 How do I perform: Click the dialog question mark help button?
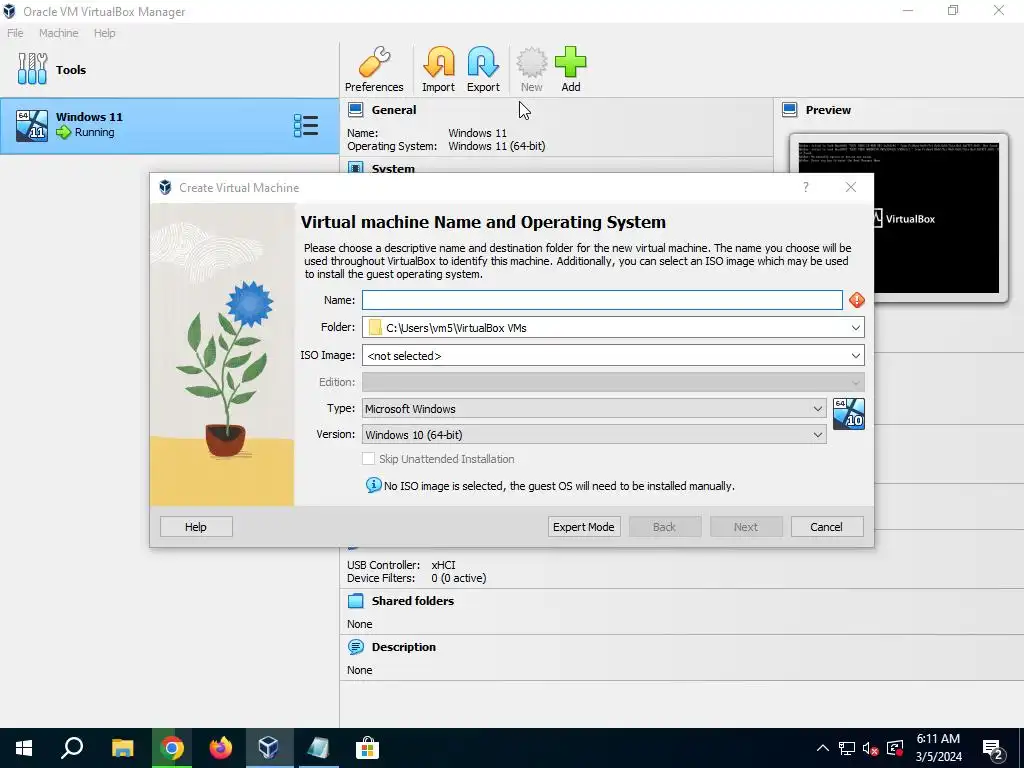(805, 187)
